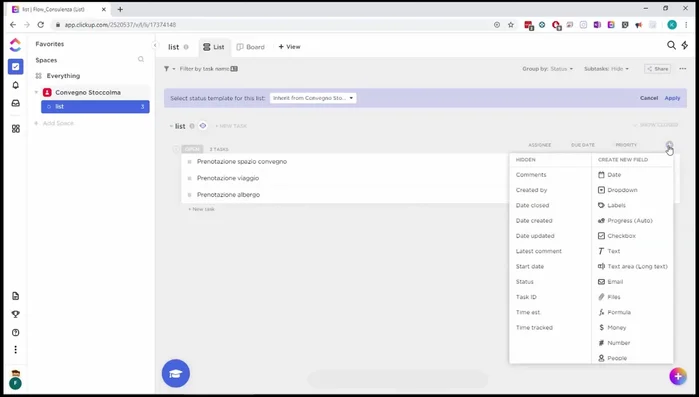This screenshot has height=397, width=699.
Task: Click status box of Prenotazione spazio convegno
Action: coord(189,162)
